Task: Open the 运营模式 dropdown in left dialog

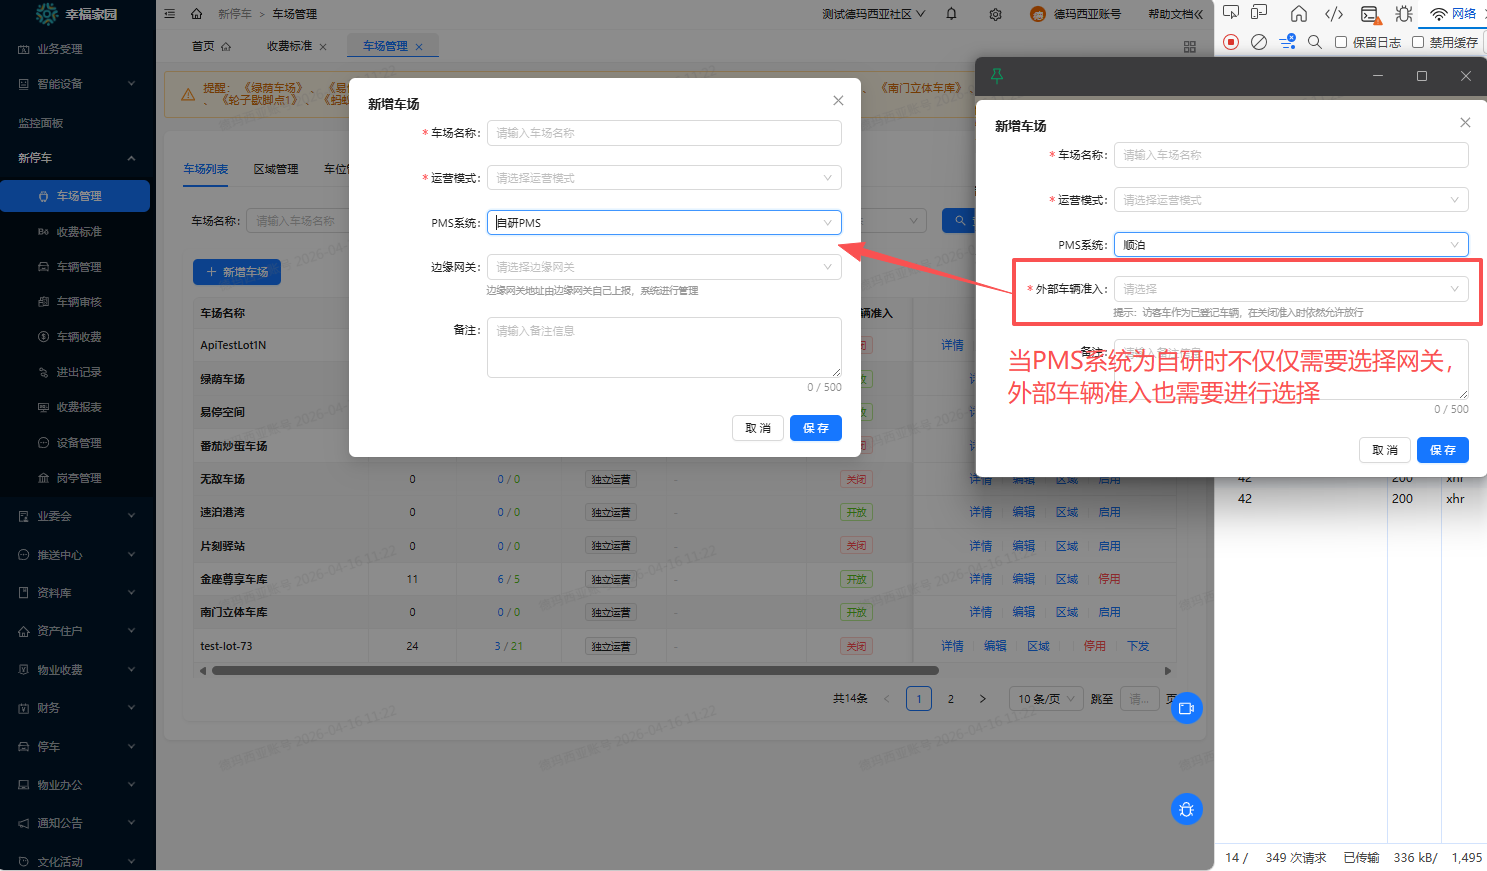Action: pyautogui.click(x=664, y=178)
